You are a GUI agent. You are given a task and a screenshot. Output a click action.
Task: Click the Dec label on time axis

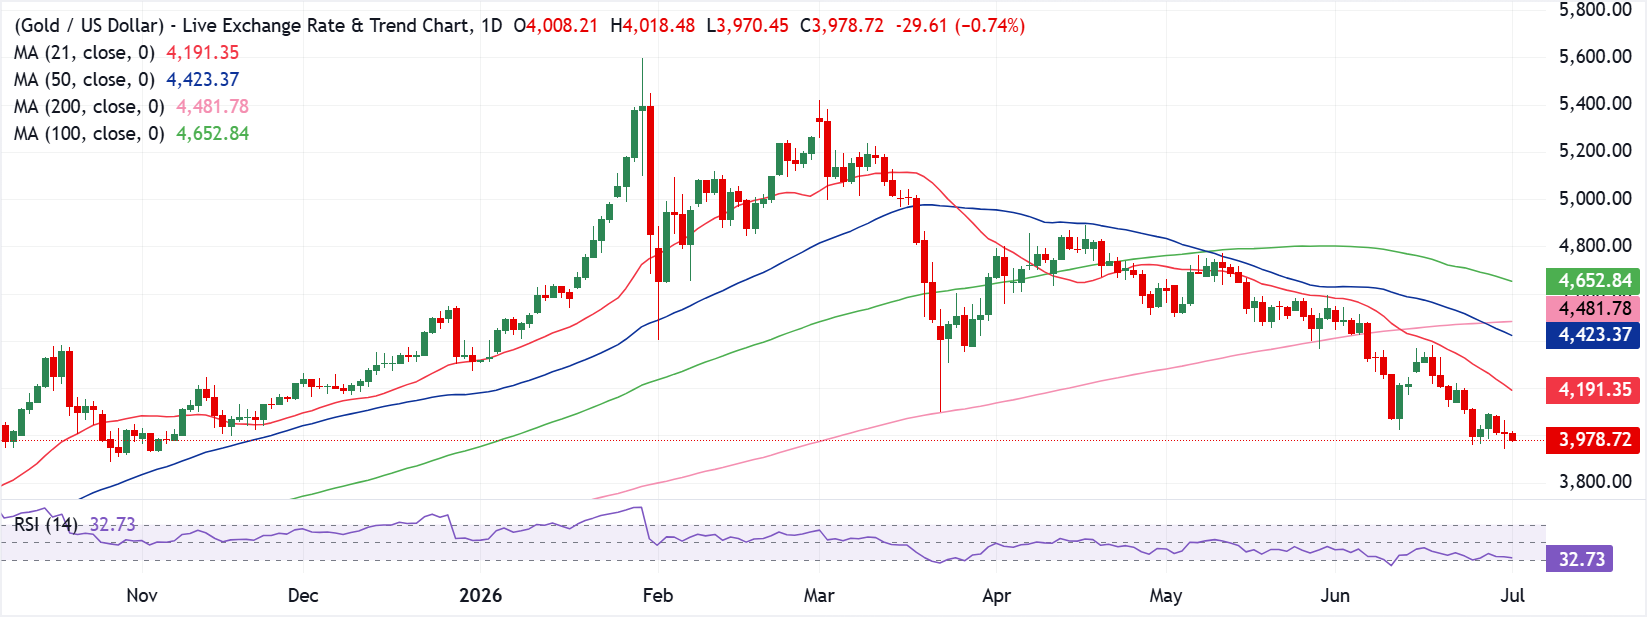(303, 595)
